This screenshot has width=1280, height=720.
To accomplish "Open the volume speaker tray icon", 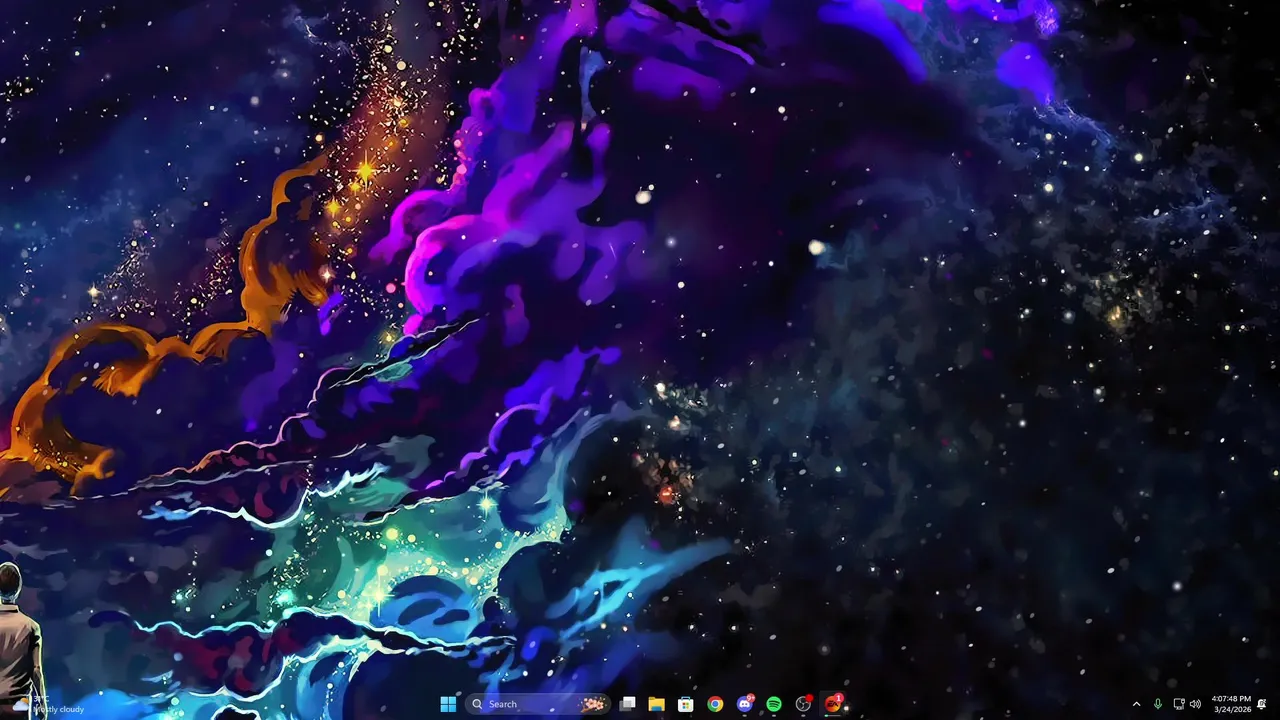I will click(1195, 704).
